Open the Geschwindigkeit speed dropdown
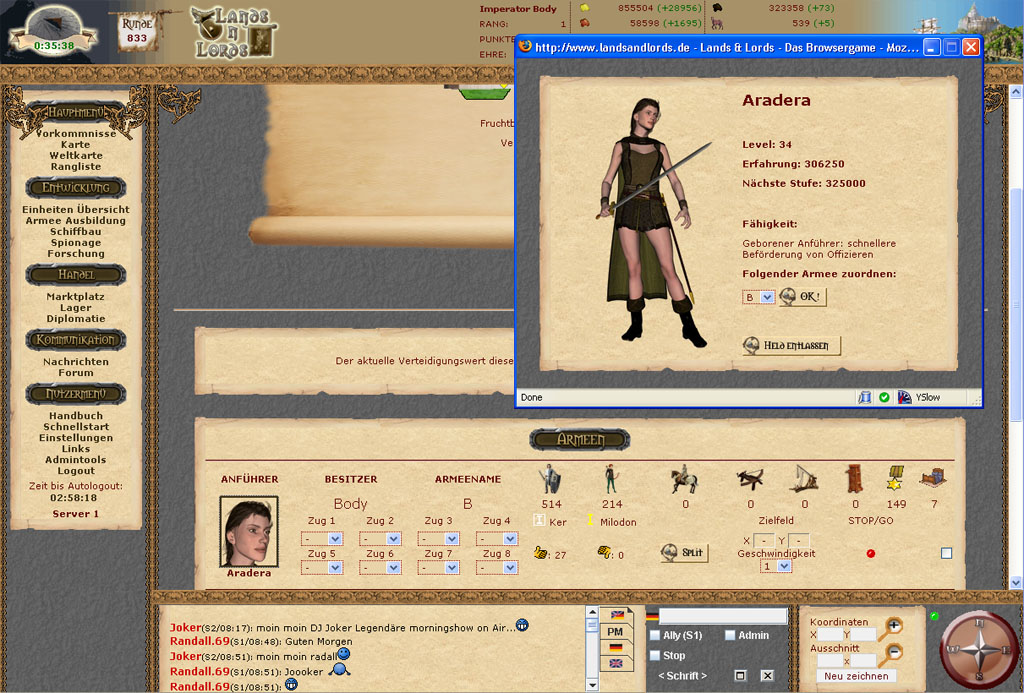Screen dimensions: 1024x693 click(x=776, y=566)
